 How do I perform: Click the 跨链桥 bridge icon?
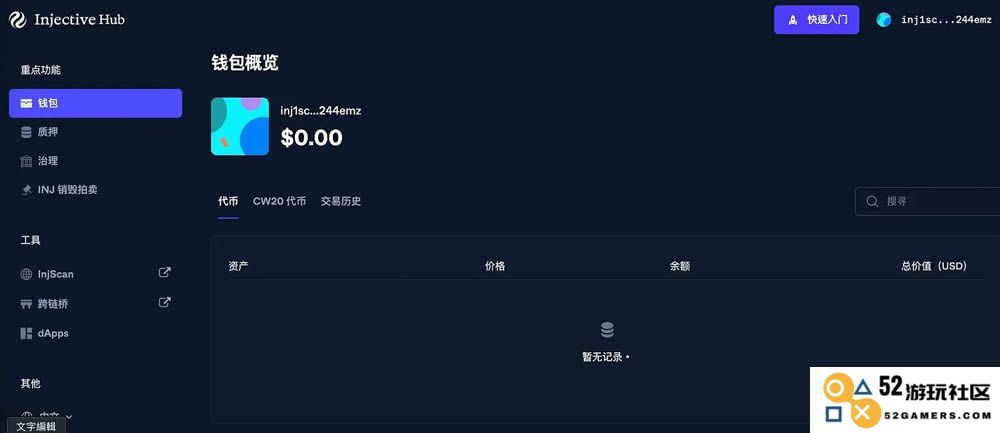tap(26, 304)
